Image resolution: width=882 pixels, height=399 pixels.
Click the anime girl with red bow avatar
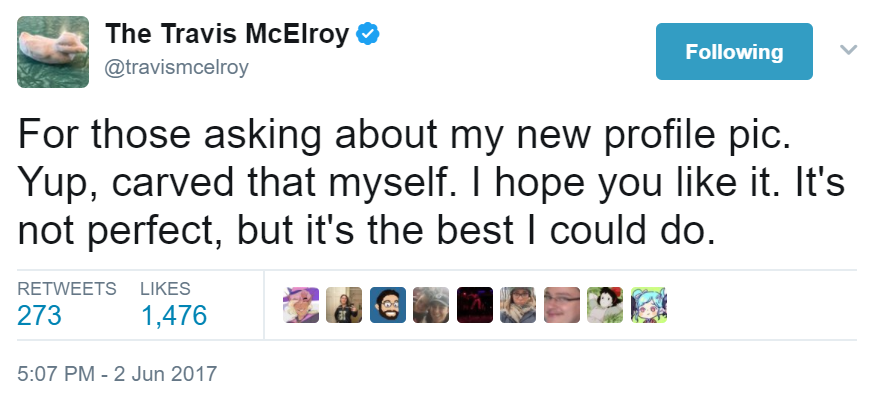point(605,305)
